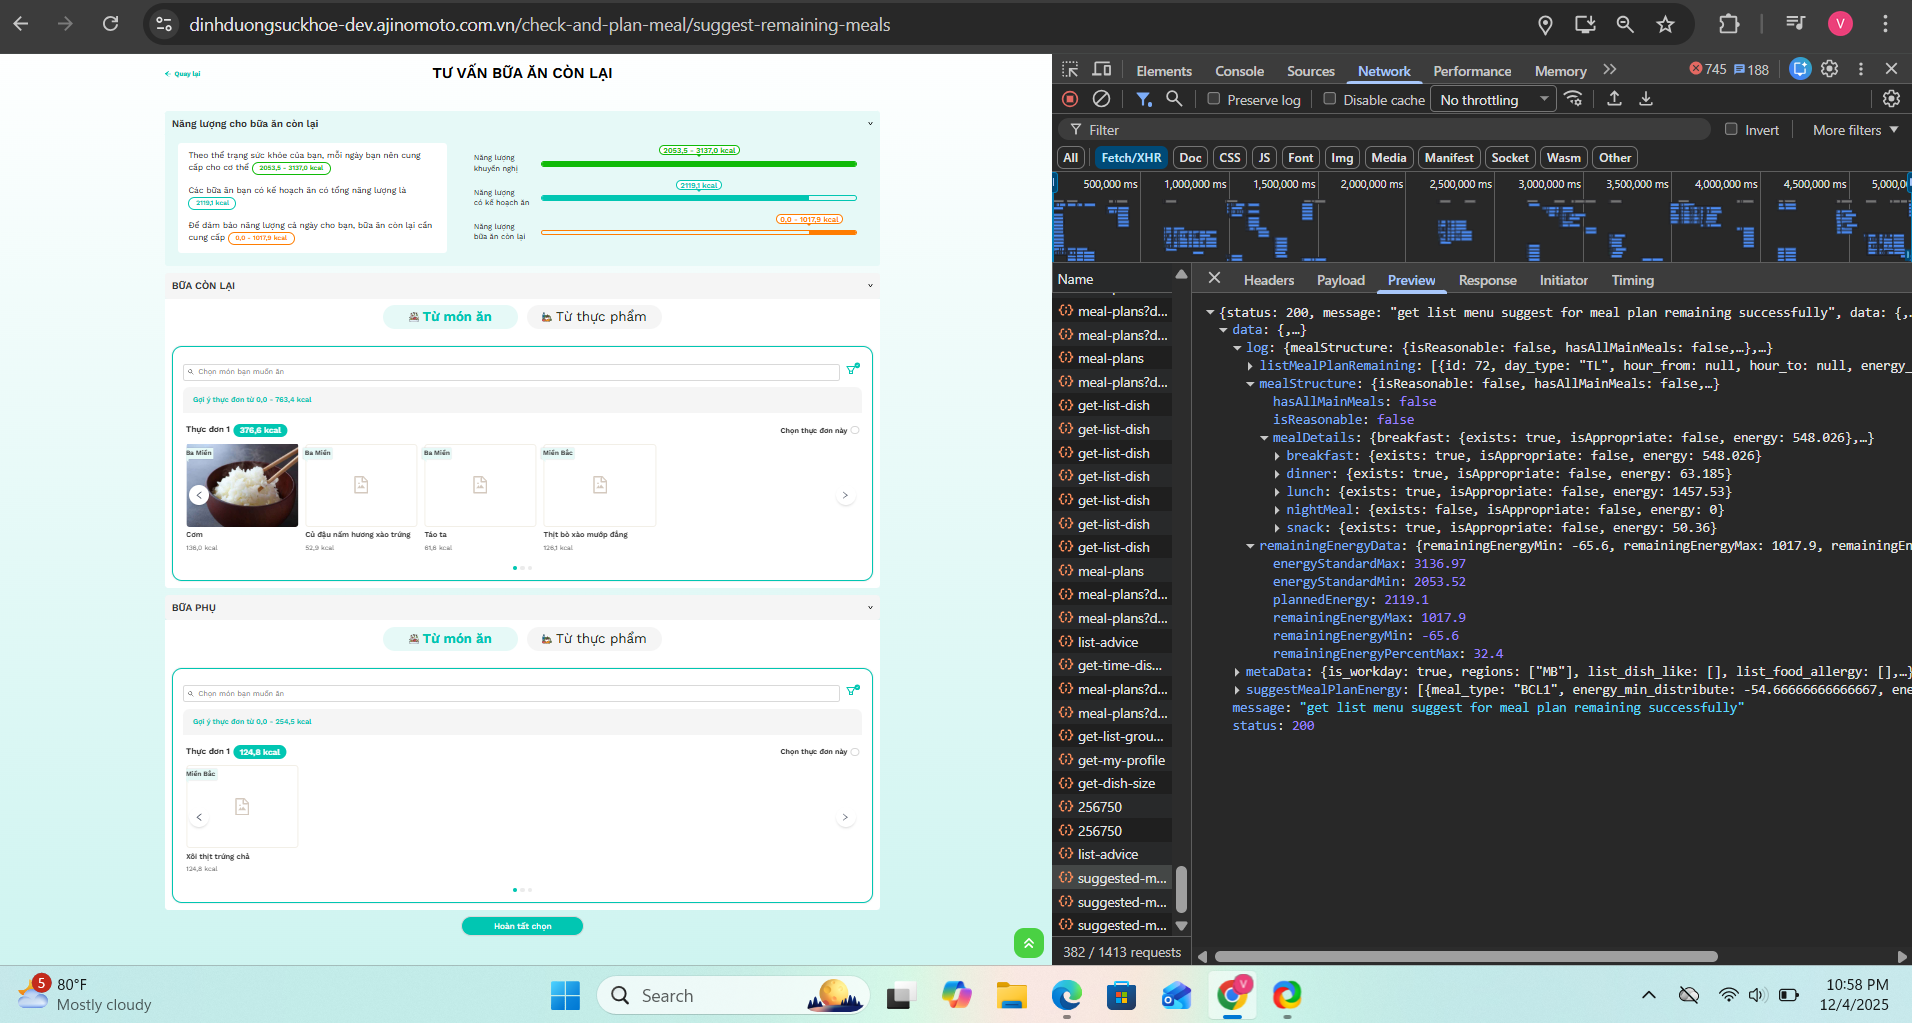Open the Console panel tab
This screenshot has width=1912, height=1023.
pos(1239,71)
